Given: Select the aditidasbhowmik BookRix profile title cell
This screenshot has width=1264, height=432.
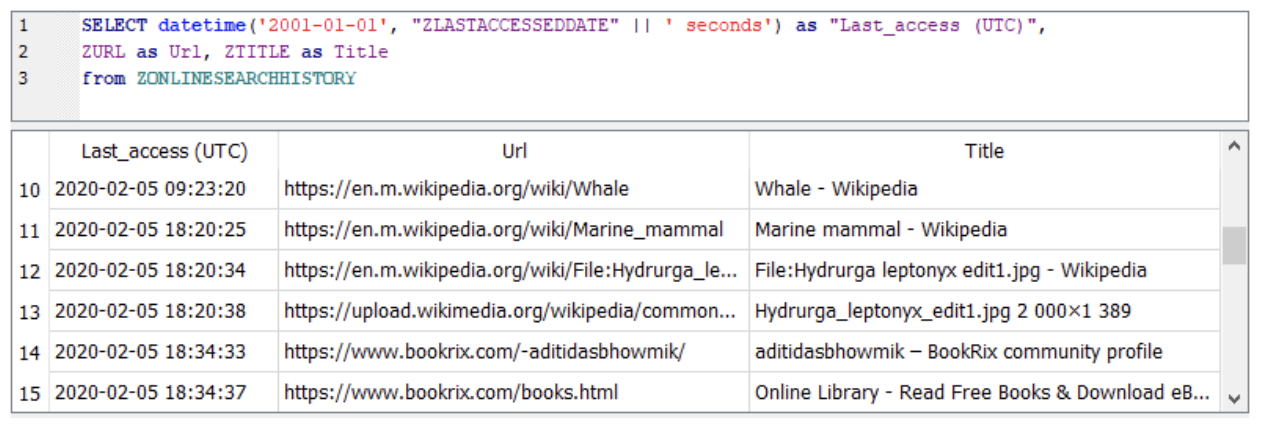Looking at the screenshot, I should tap(984, 352).
